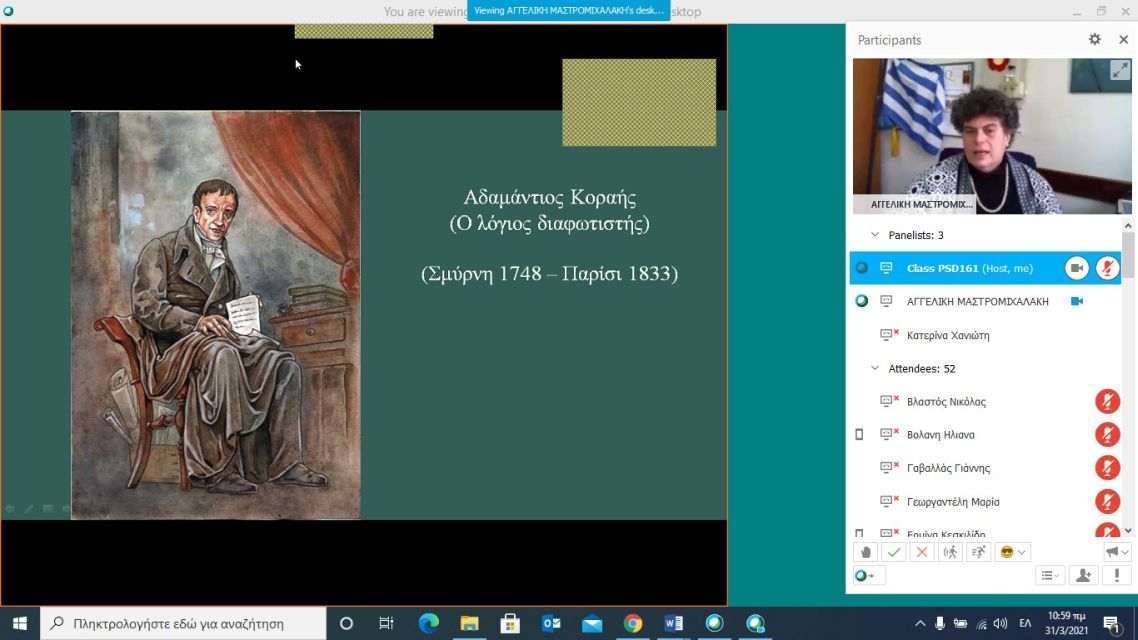Open Task View in taskbar
The image size is (1138, 640).
tap(386, 623)
